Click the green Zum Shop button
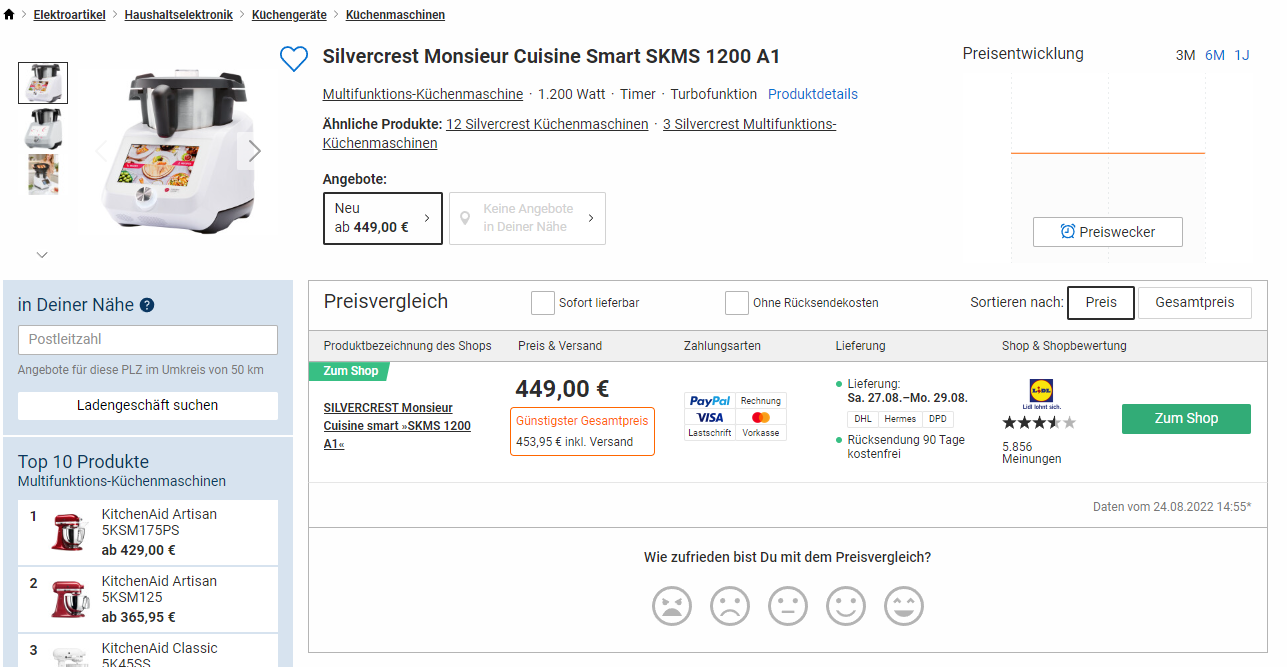 pos(1186,419)
